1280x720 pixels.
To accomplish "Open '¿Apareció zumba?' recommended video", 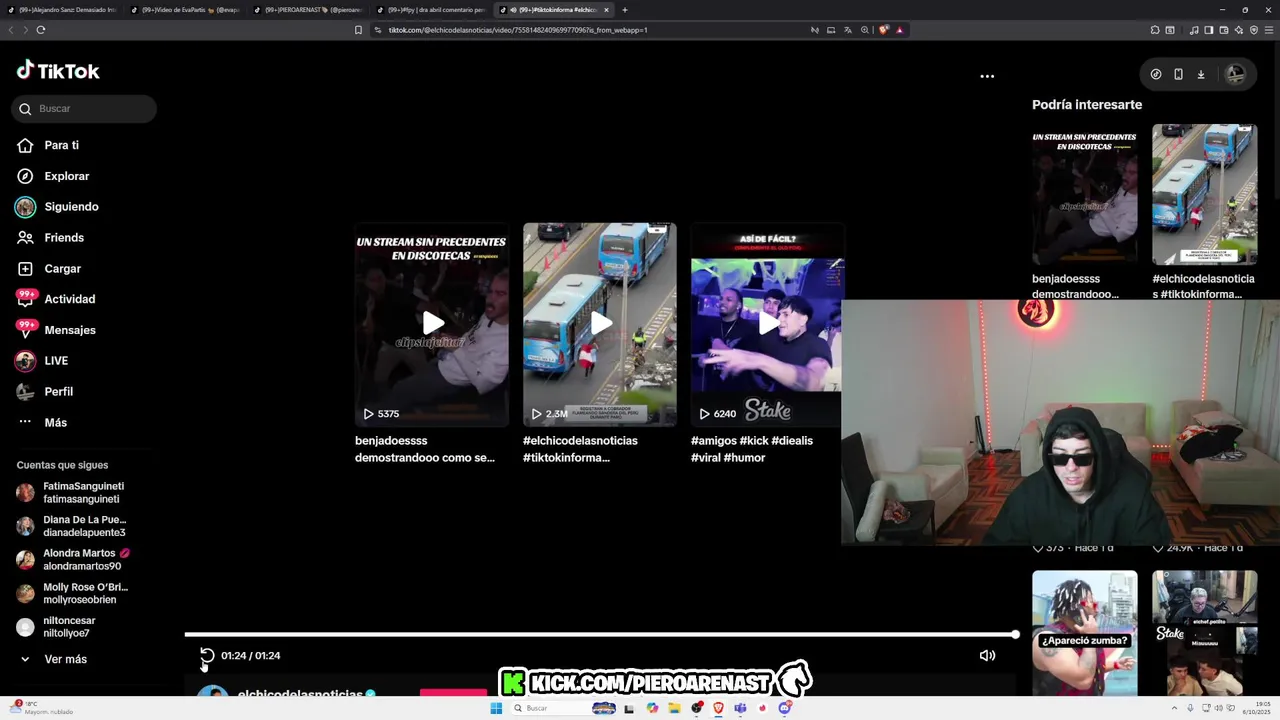I will coord(1084,633).
